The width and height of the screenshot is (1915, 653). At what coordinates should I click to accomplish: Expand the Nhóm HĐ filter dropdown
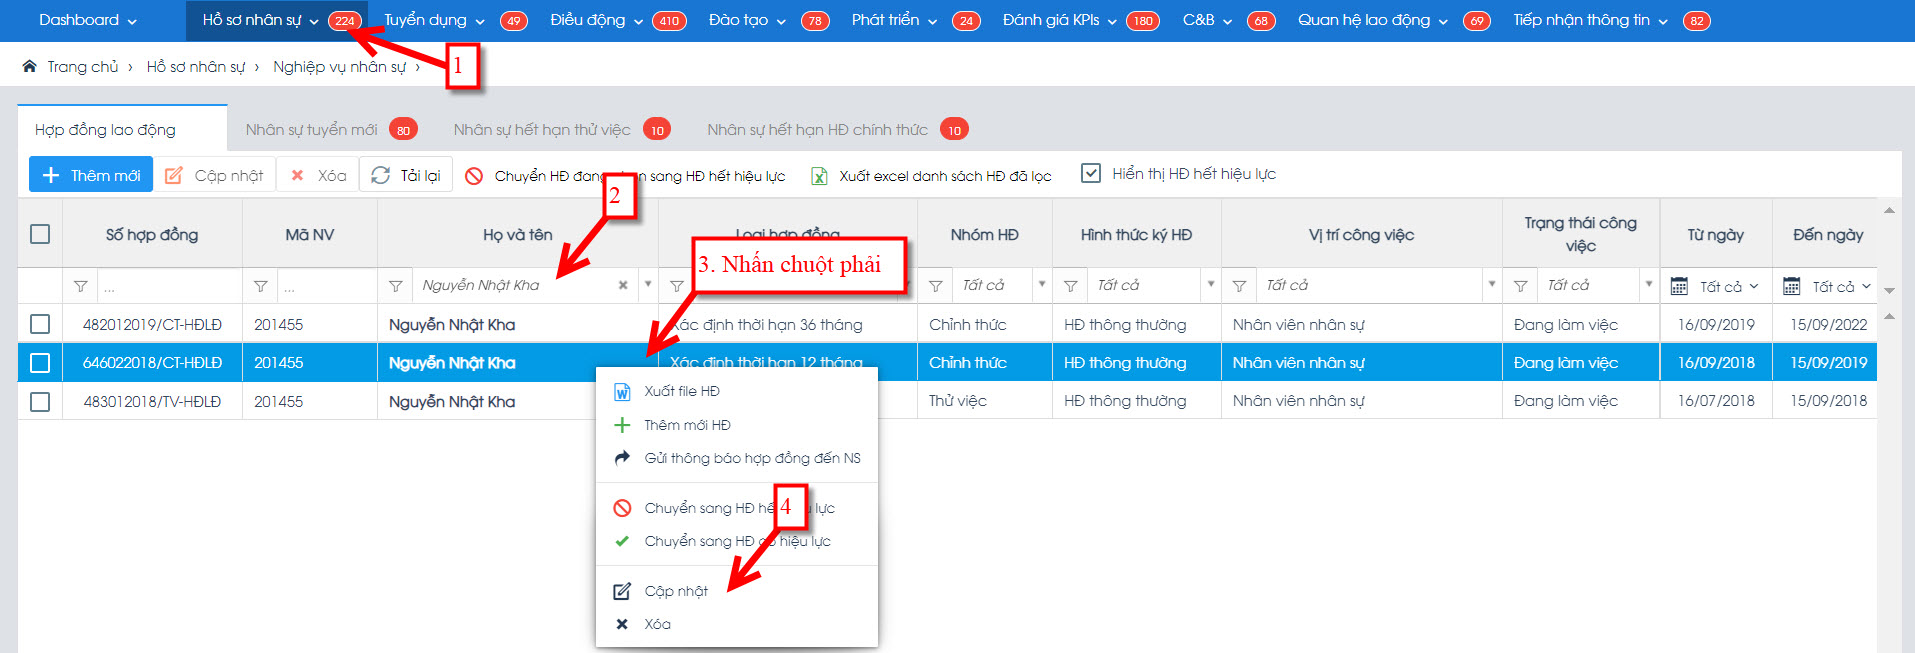click(1041, 285)
